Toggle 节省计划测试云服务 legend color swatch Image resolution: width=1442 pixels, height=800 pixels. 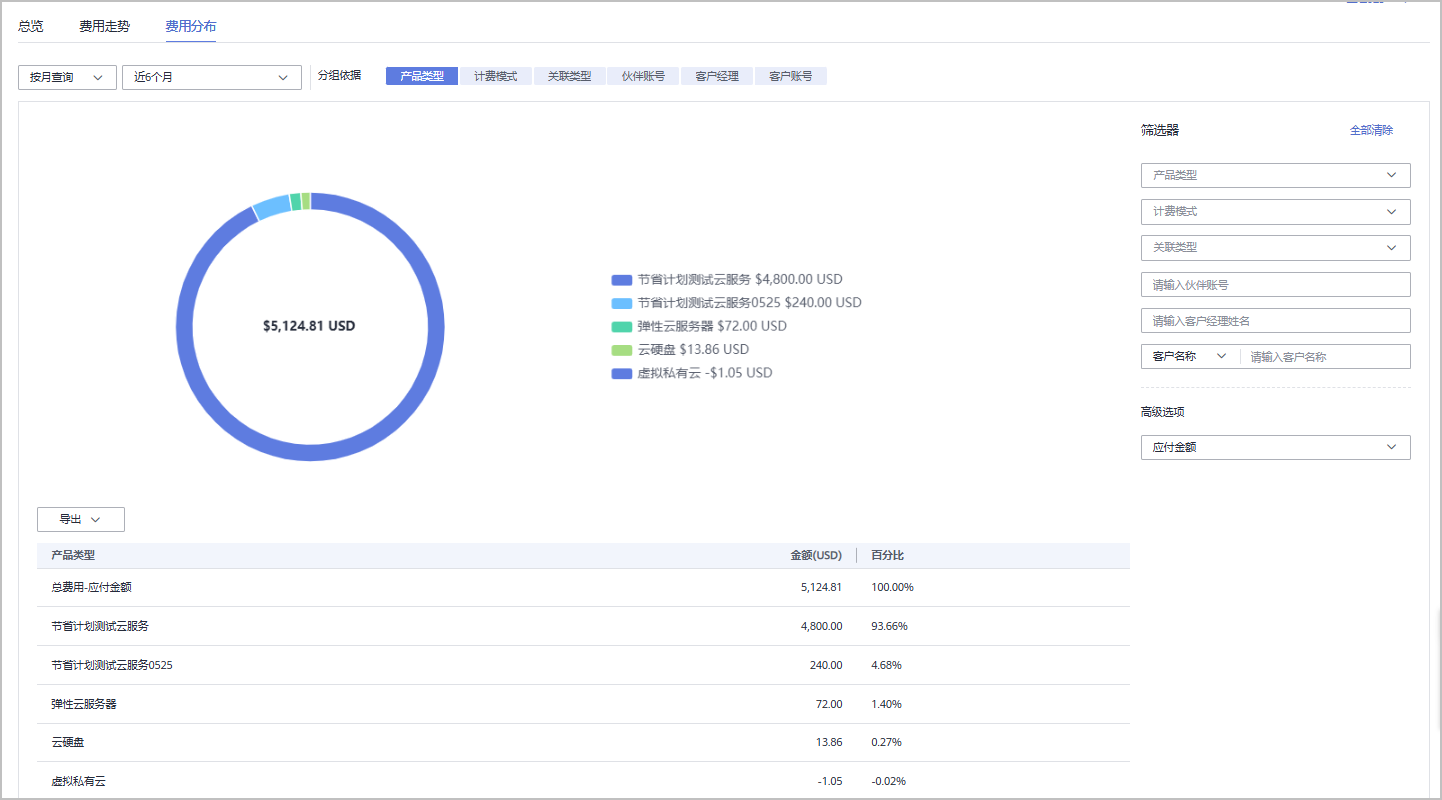pyautogui.click(x=621, y=280)
